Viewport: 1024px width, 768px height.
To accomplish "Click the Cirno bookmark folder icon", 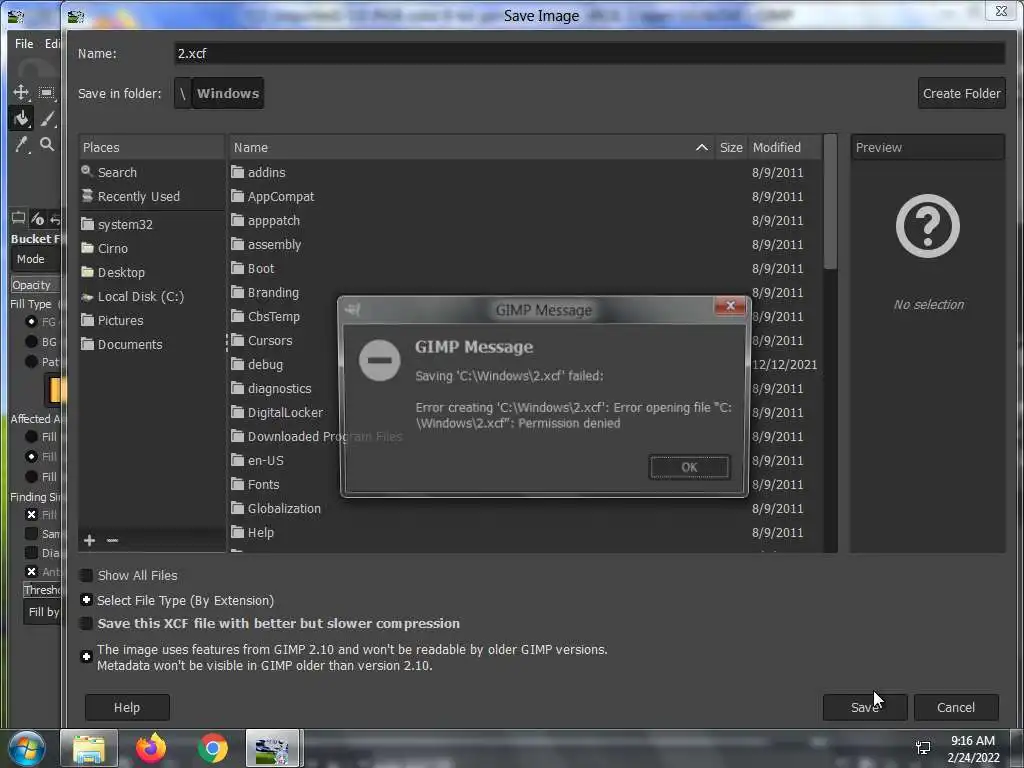I will pyautogui.click(x=88, y=248).
